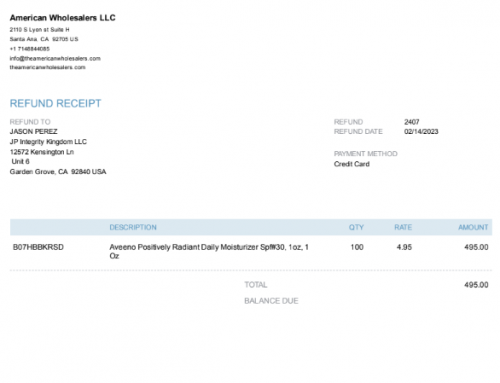Click the AMOUNT column header
500x383 pixels.
coord(473,227)
